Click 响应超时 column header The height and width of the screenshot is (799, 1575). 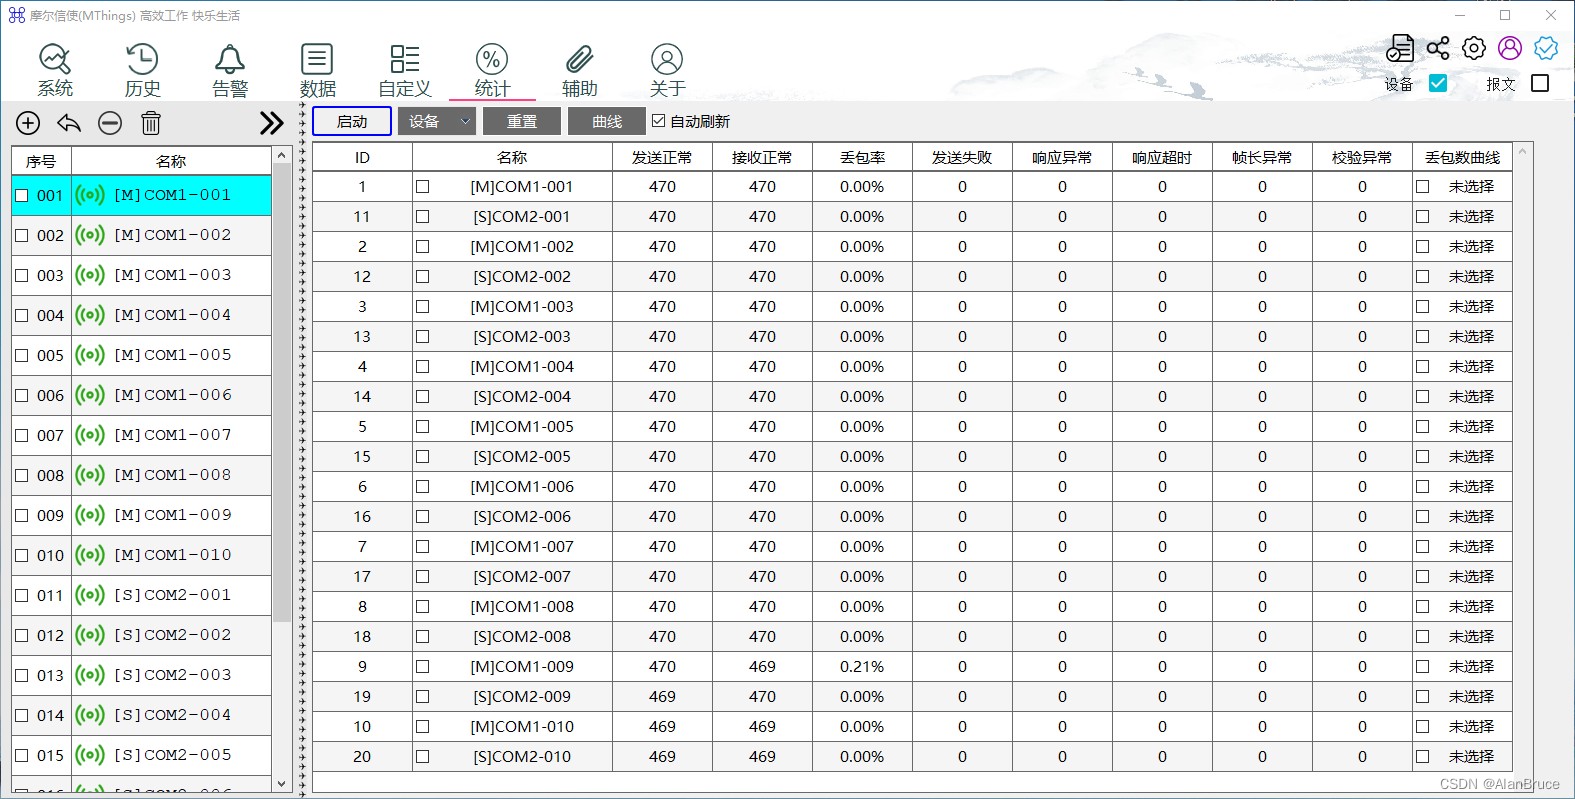tap(1162, 157)
